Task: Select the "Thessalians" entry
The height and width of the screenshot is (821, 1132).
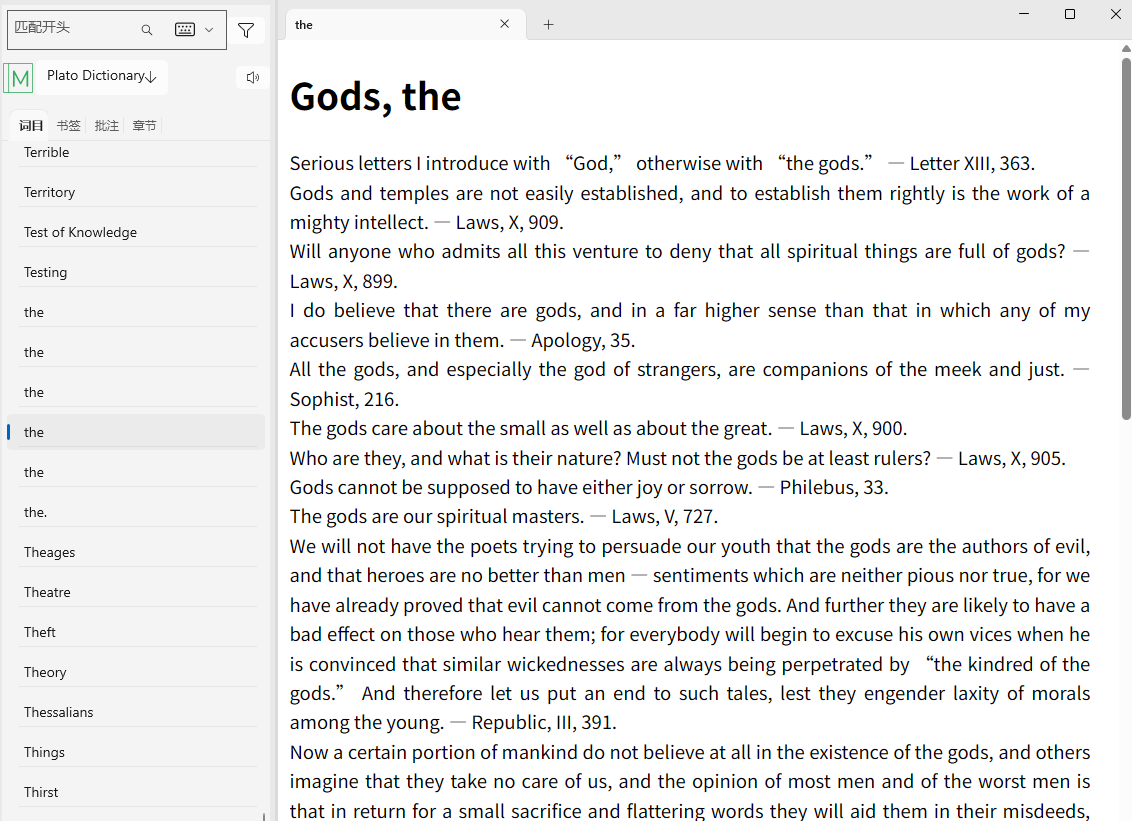Action: [x=58, y=711]
